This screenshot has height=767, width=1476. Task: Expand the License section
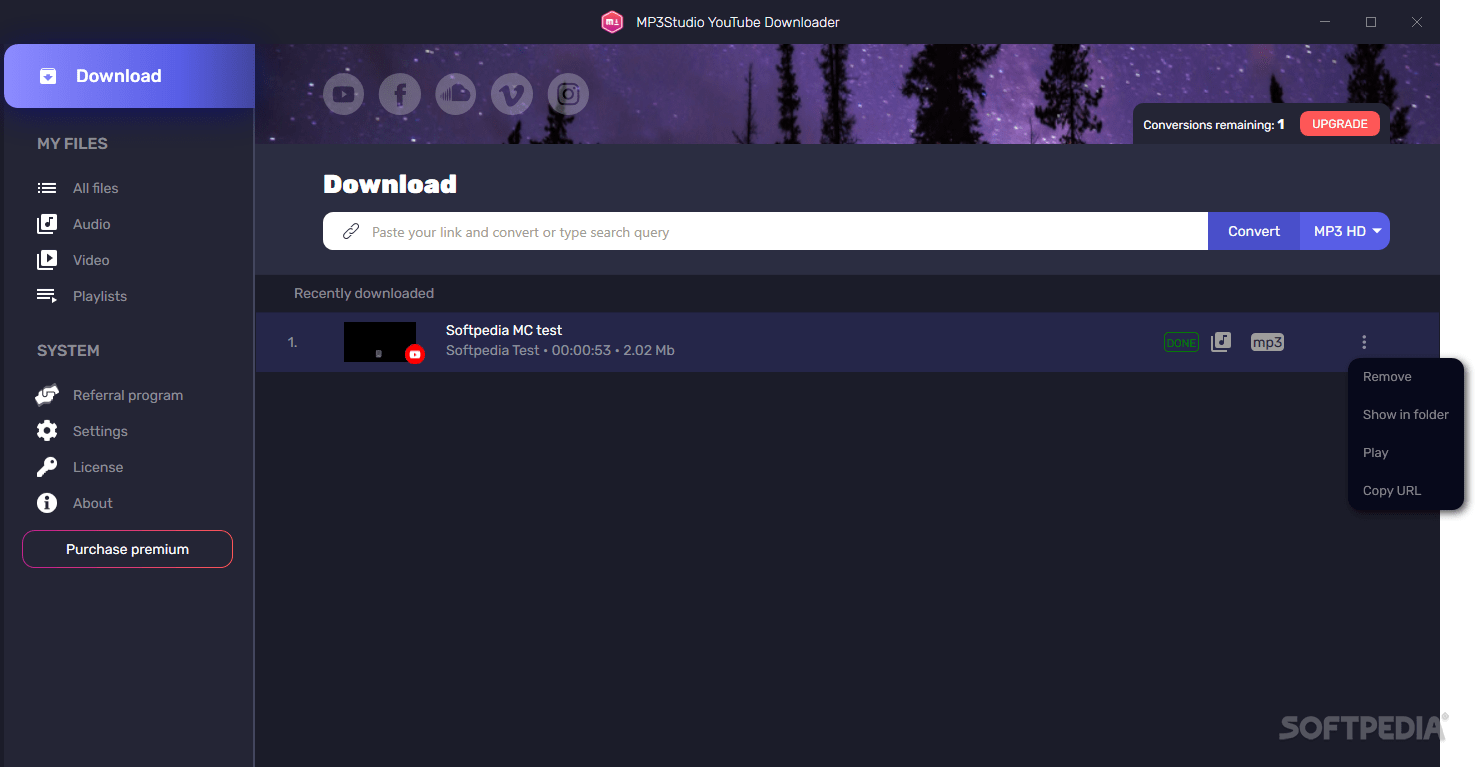click(x=99, y=466)
